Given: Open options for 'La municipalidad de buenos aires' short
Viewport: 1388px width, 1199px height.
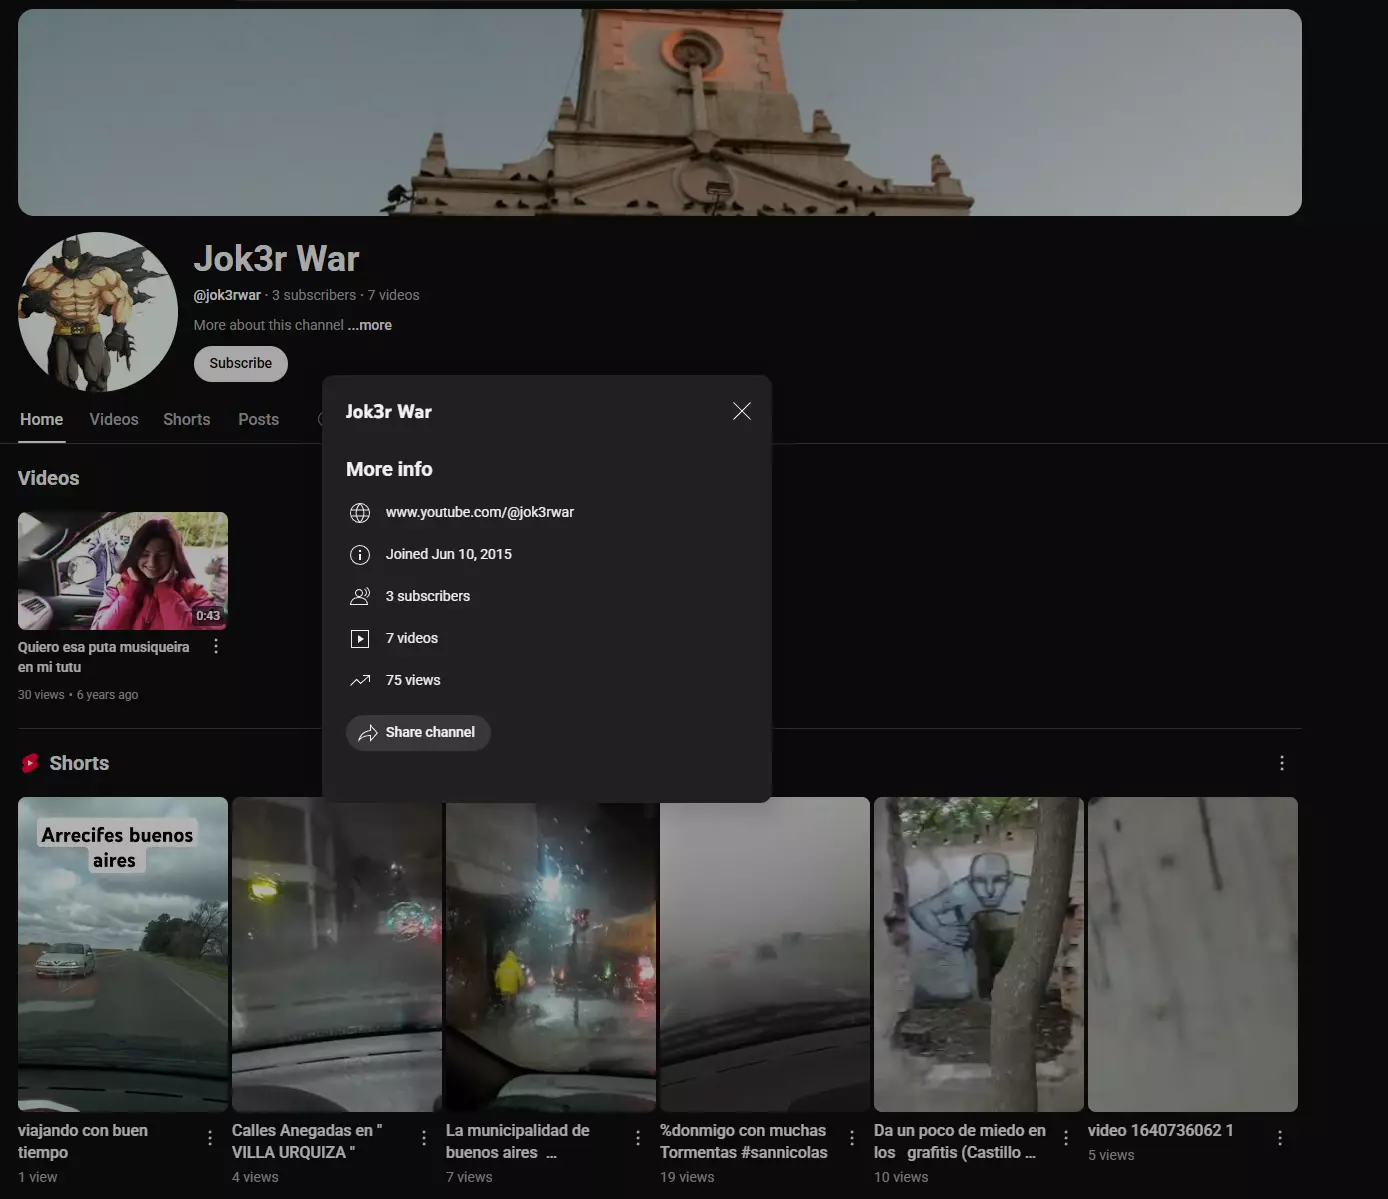Looking at the screenshot, I should [x=638, y=1138].
